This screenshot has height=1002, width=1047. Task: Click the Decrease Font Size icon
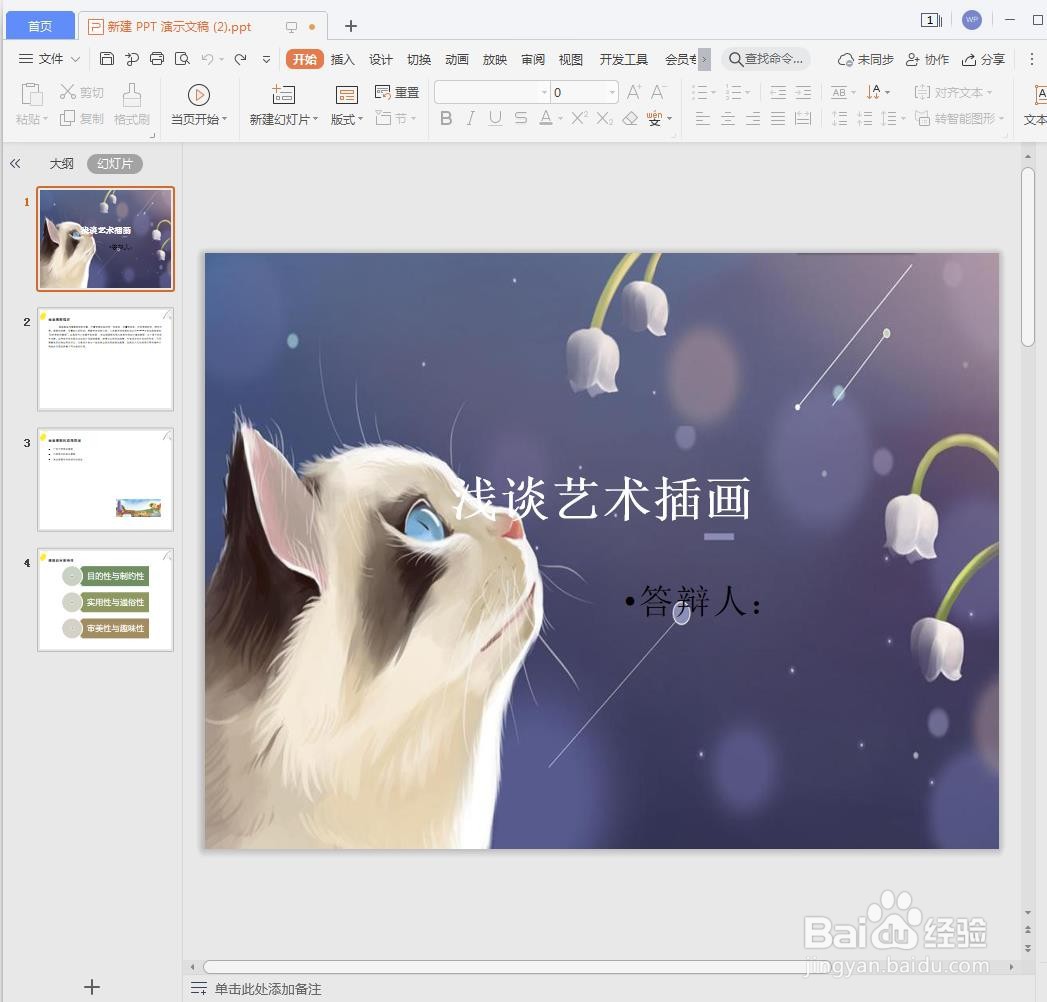coord(658,92)
